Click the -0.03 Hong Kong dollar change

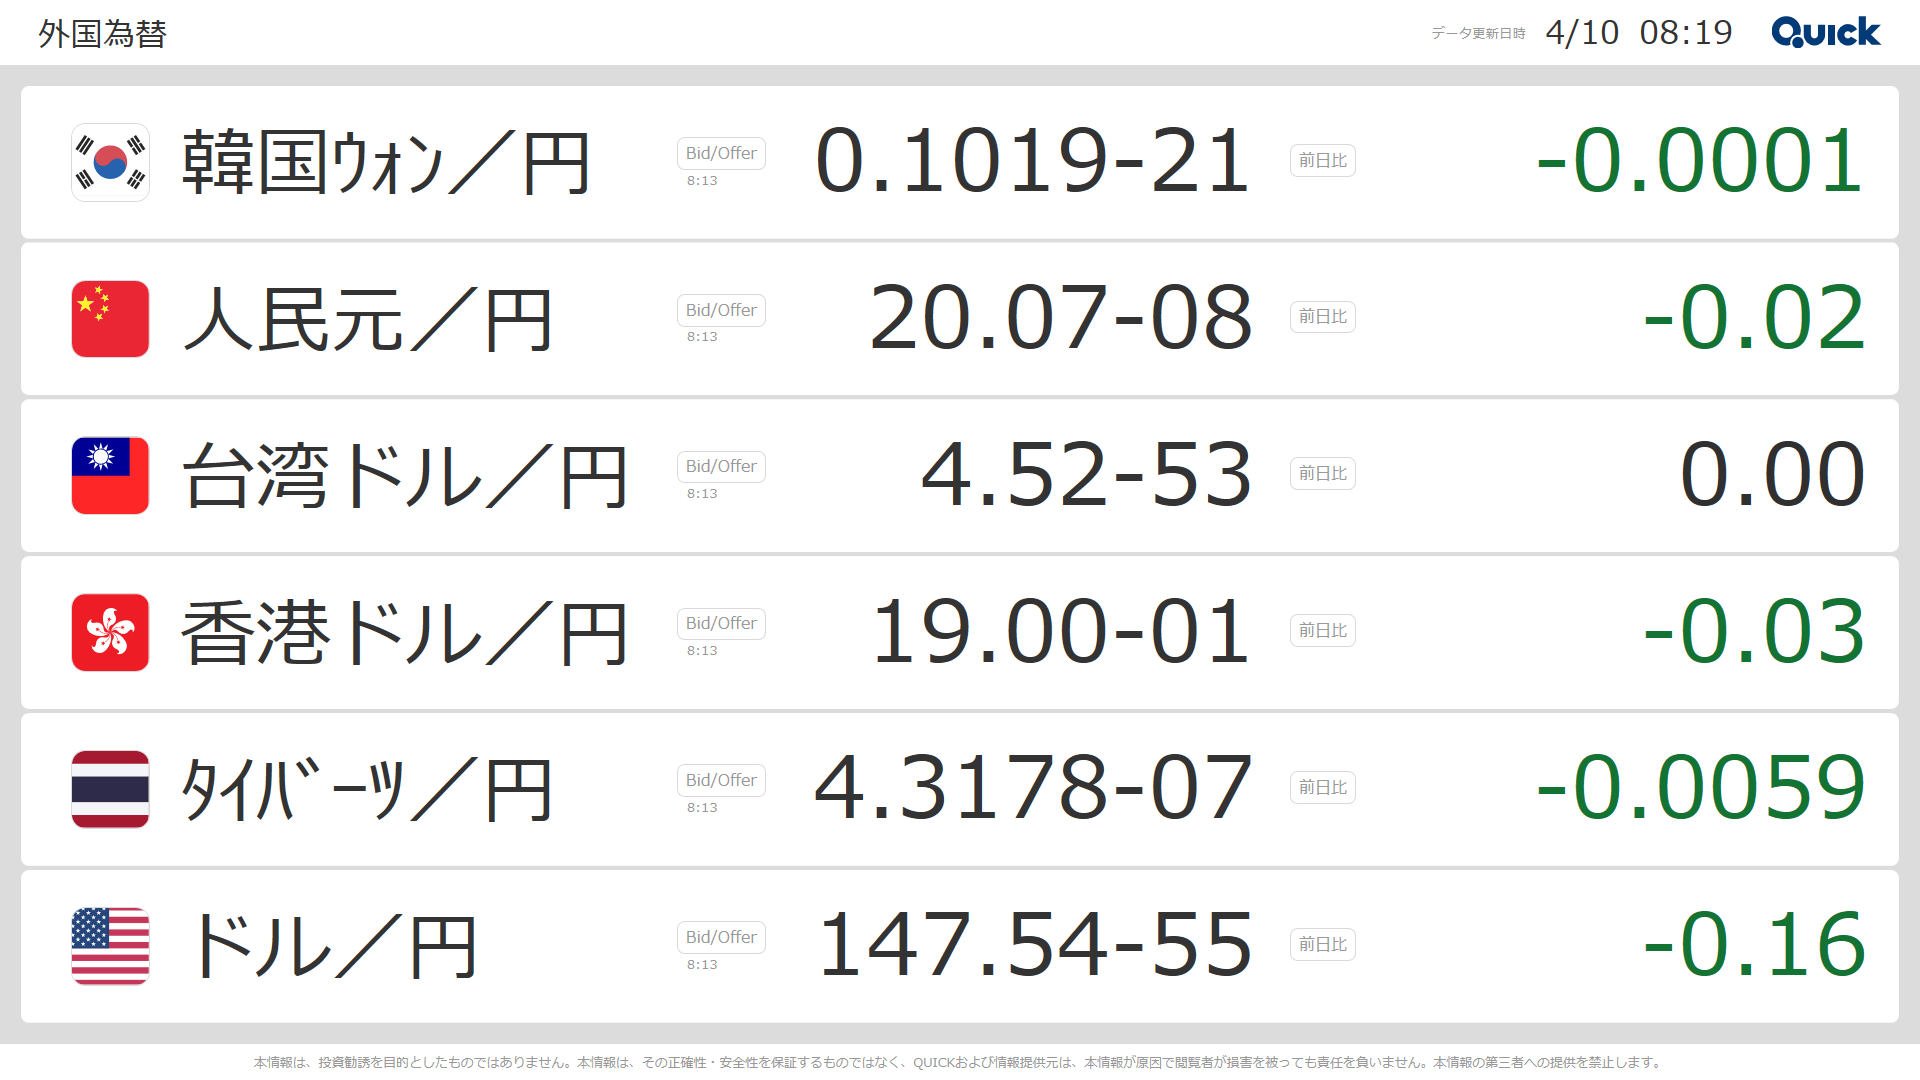point(1753,631)
